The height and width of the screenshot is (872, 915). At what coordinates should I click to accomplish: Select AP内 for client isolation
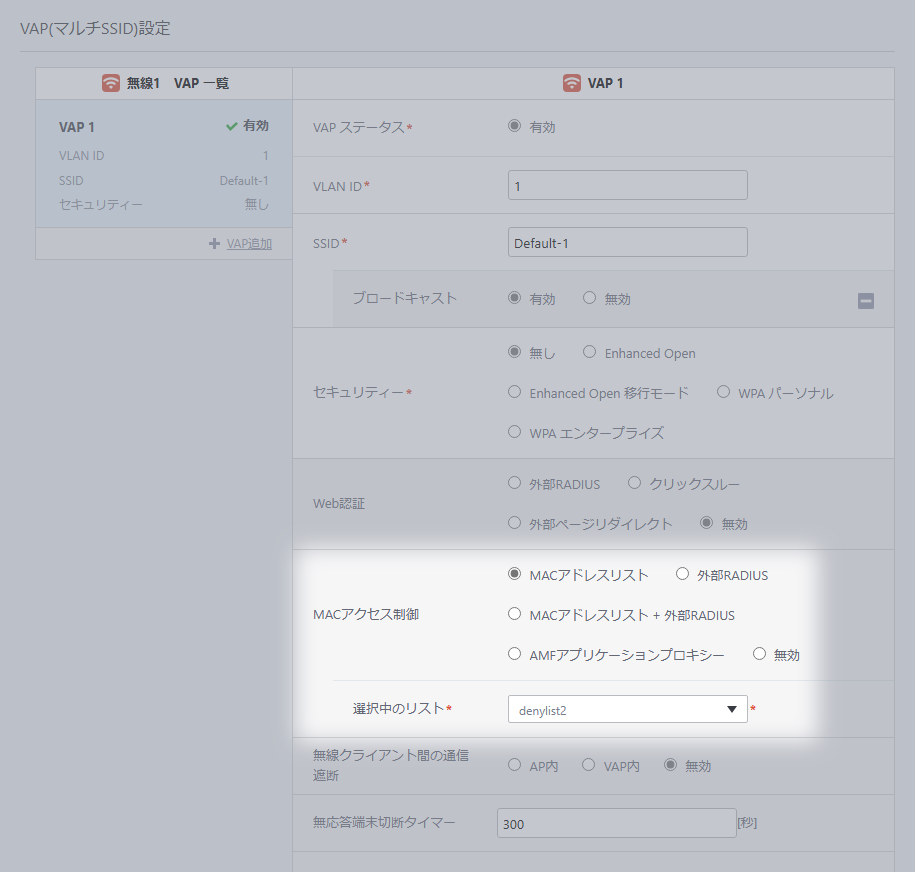pos(514,765)
